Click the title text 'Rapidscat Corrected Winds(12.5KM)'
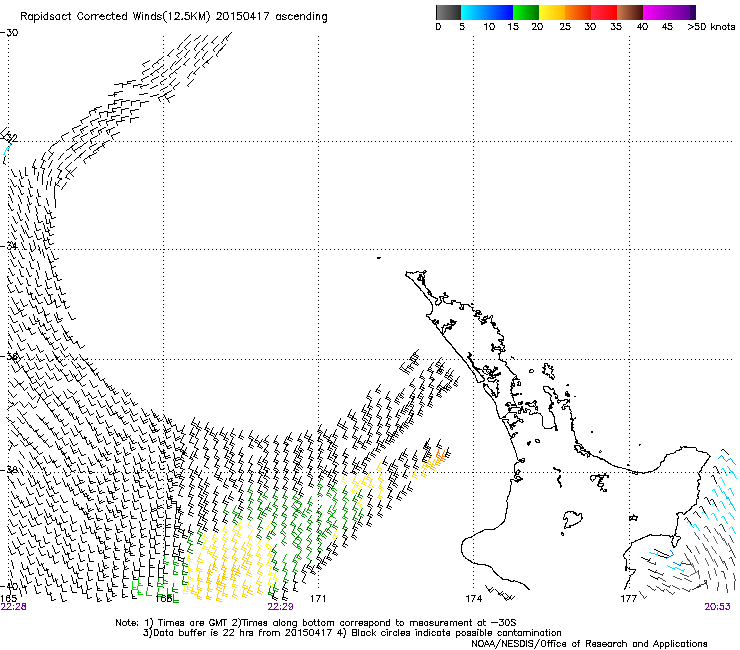 click(115, 17)
